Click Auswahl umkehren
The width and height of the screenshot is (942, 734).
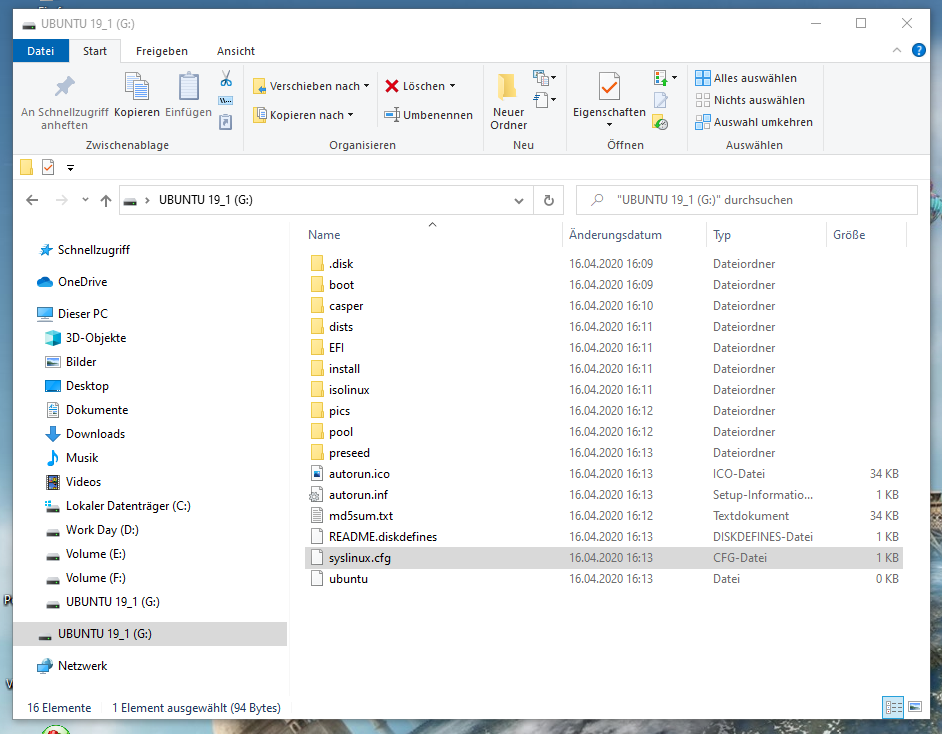click(754, 122)
